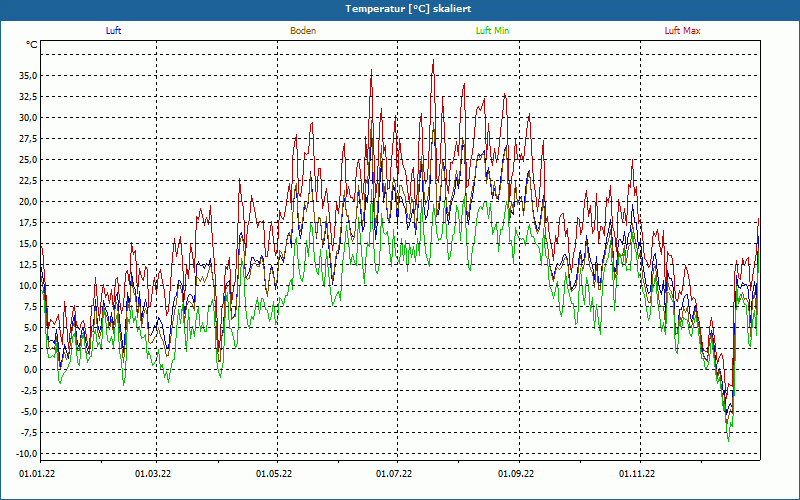Viewport: 800px width, 500px height.
Task: Click the lowest green Luft Min dip in December
Action: [x=728, y=441]
